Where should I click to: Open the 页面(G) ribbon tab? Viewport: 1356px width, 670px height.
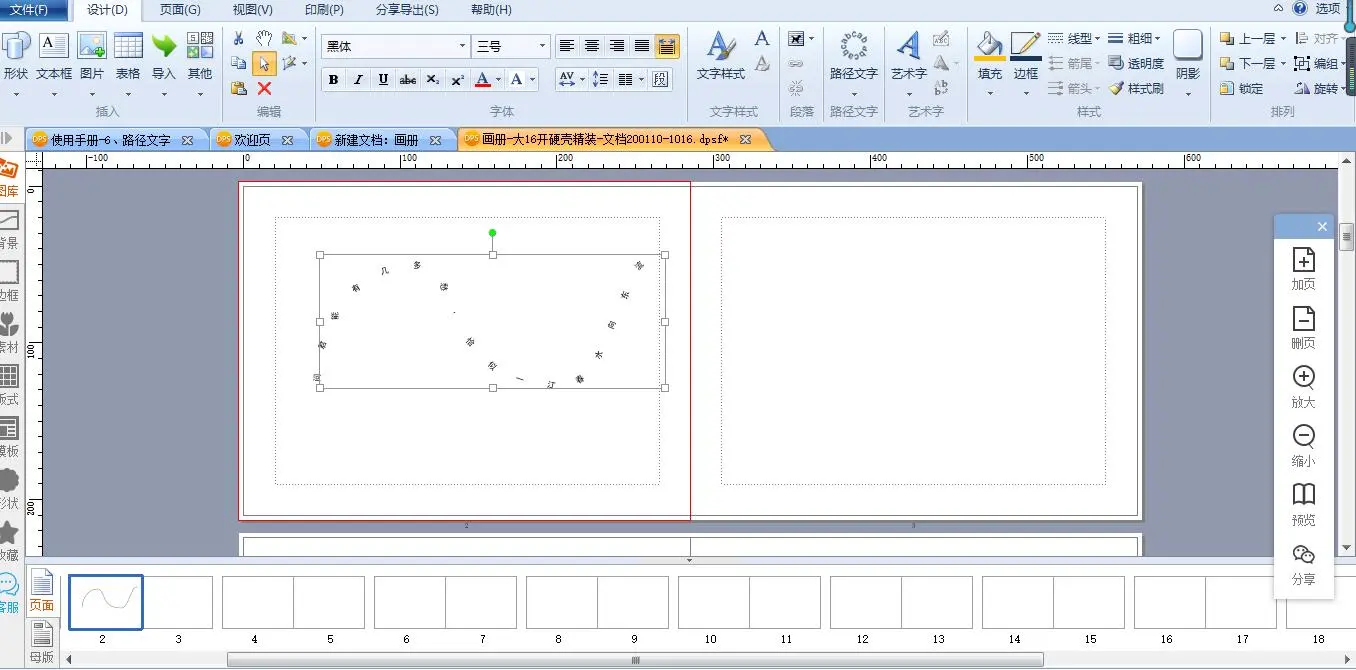pyautogui.click(x=180, y=10)
